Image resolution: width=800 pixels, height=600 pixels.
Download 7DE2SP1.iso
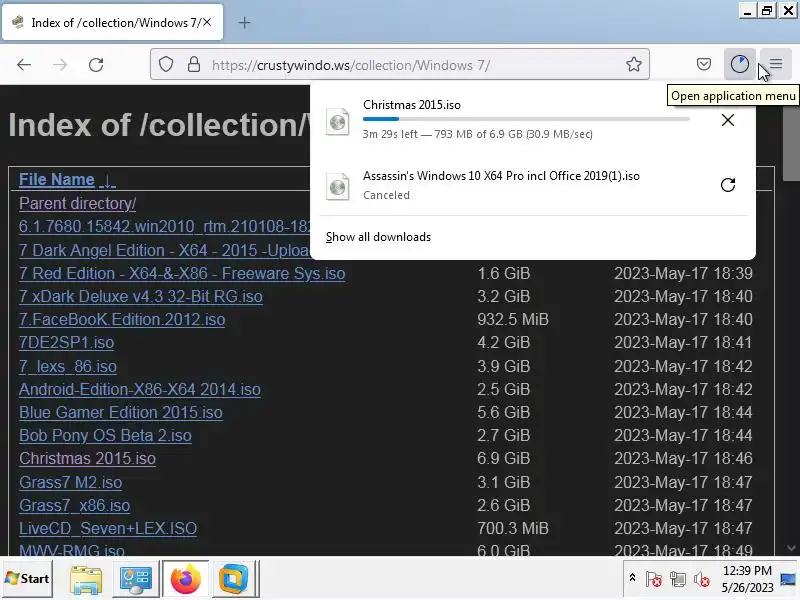point(66,342)
